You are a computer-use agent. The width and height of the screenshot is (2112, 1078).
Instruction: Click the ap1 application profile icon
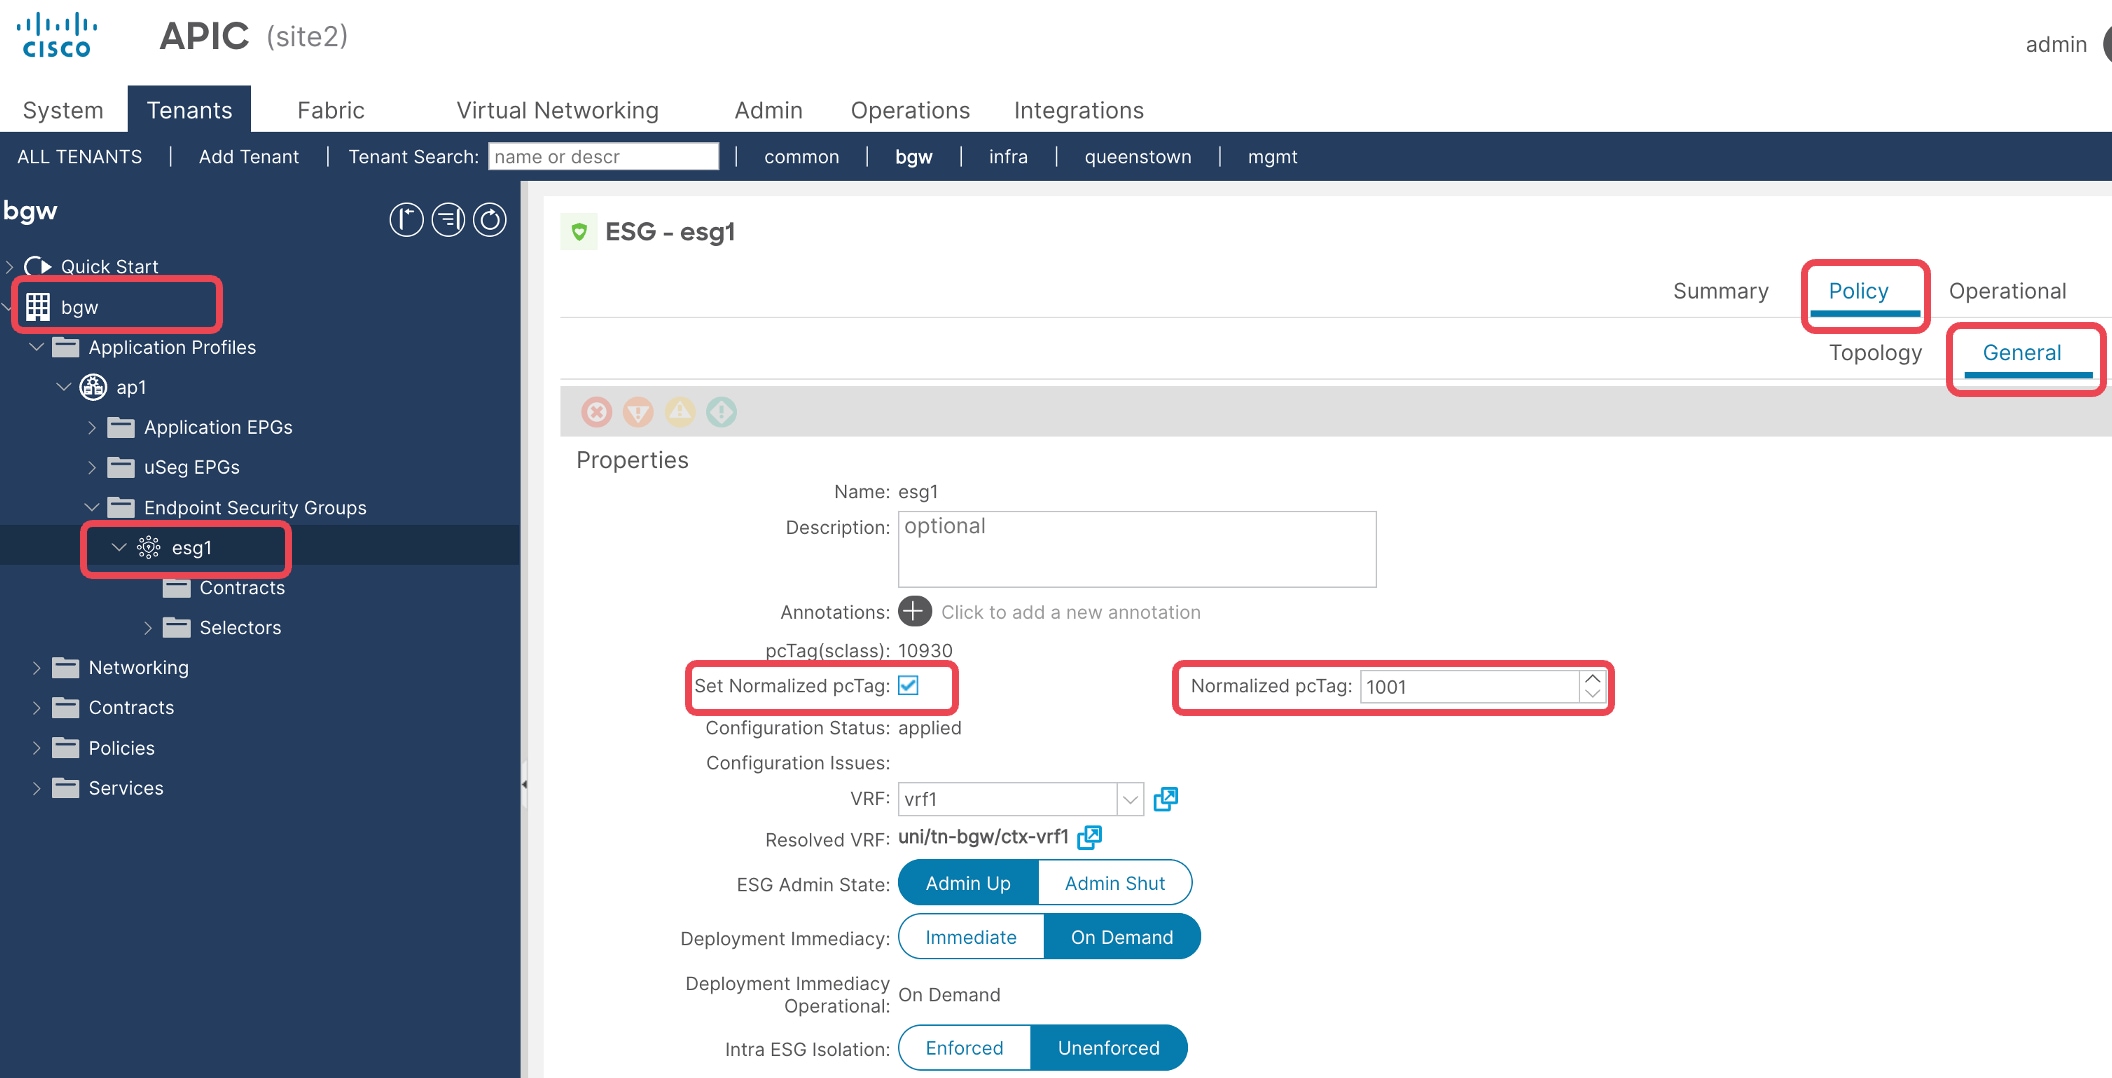click(x=93, y=387)
